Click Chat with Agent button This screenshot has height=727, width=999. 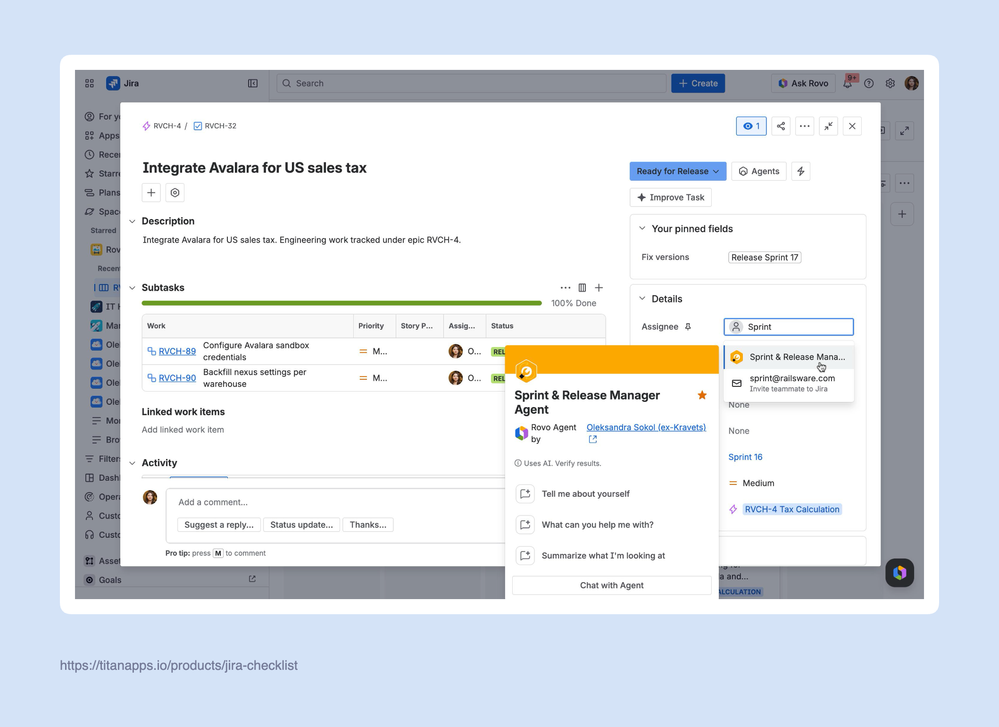pos(612,586)
